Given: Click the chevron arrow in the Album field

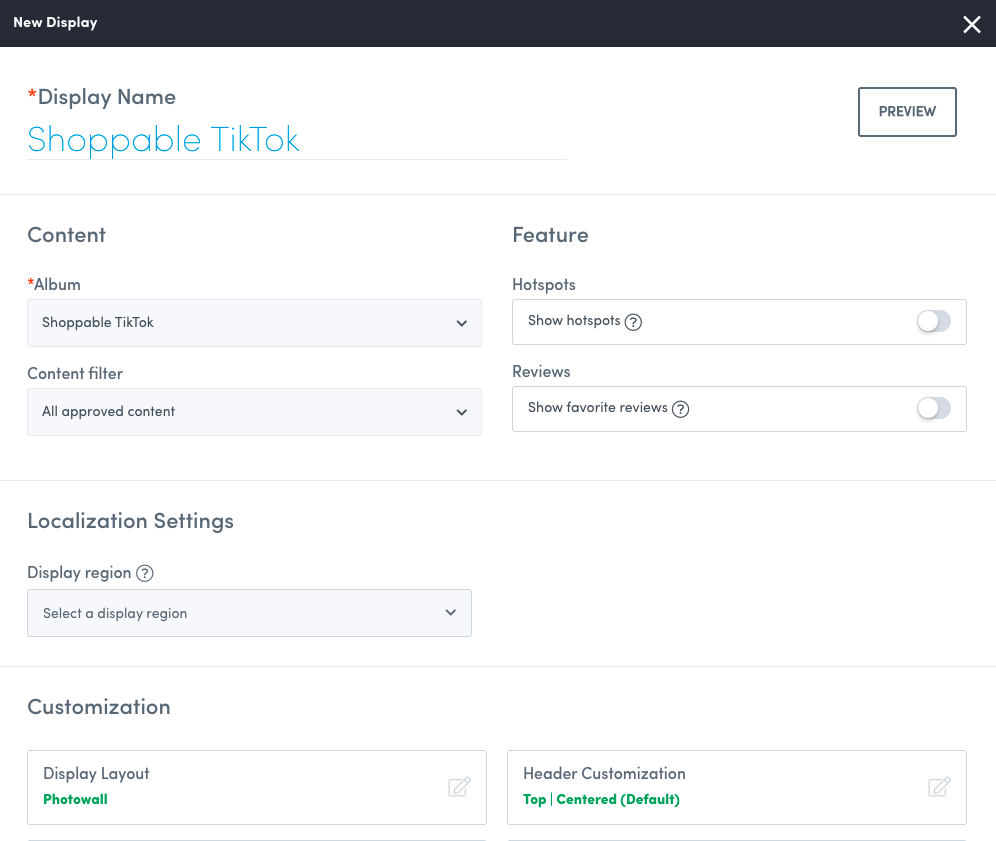Looking at the screenshot, I should [461, 323].
